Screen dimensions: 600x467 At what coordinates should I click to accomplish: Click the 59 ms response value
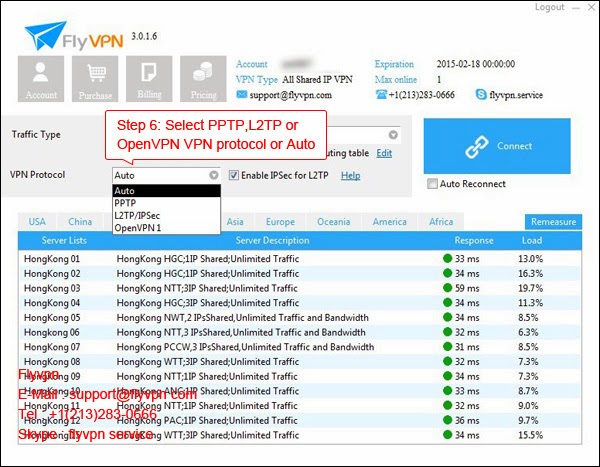[467, 288]
